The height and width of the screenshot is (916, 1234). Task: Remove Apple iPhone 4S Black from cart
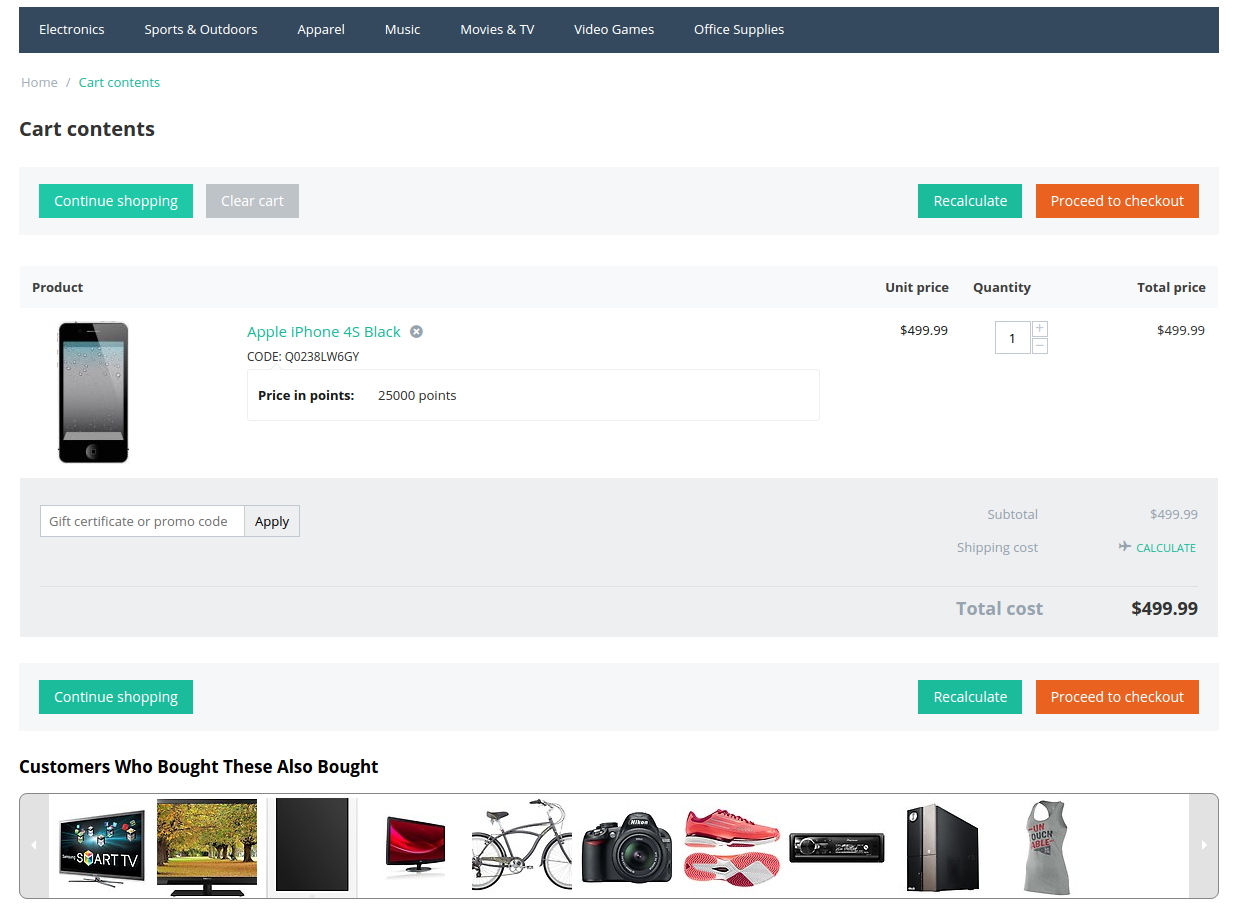click(x=416, y=332)
